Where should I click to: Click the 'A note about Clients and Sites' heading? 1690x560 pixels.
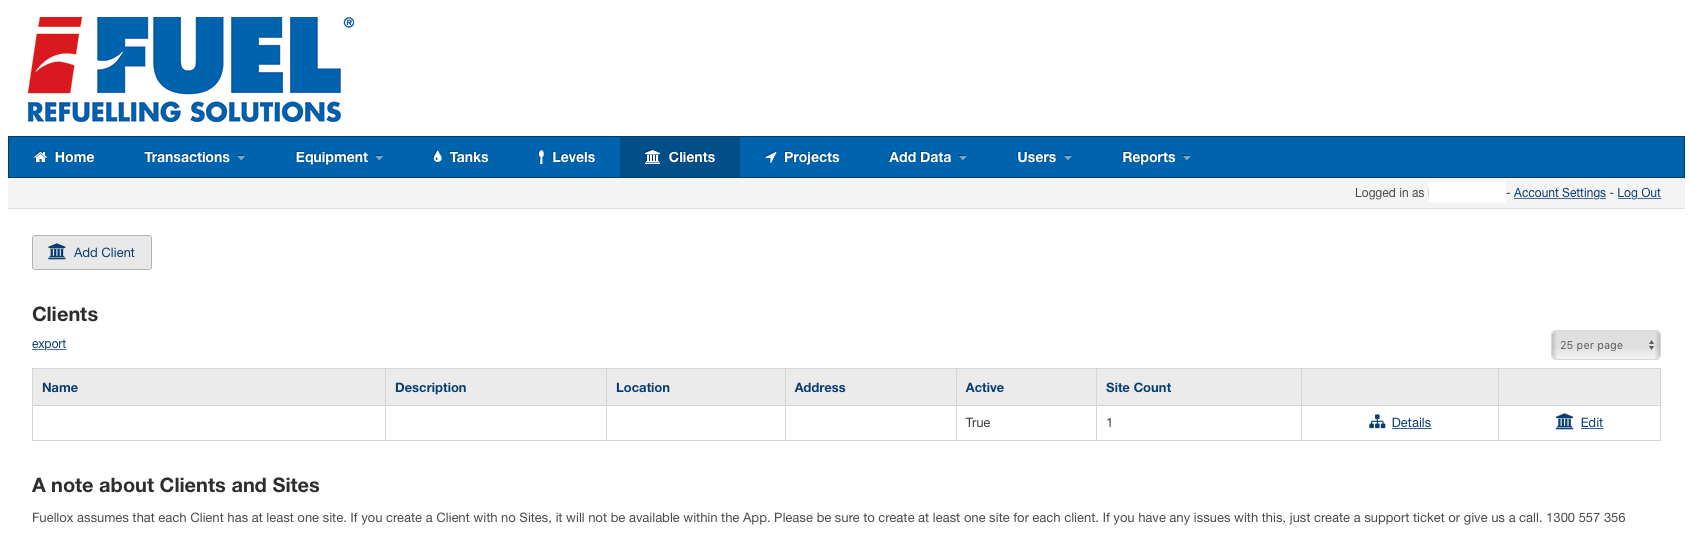176,485
